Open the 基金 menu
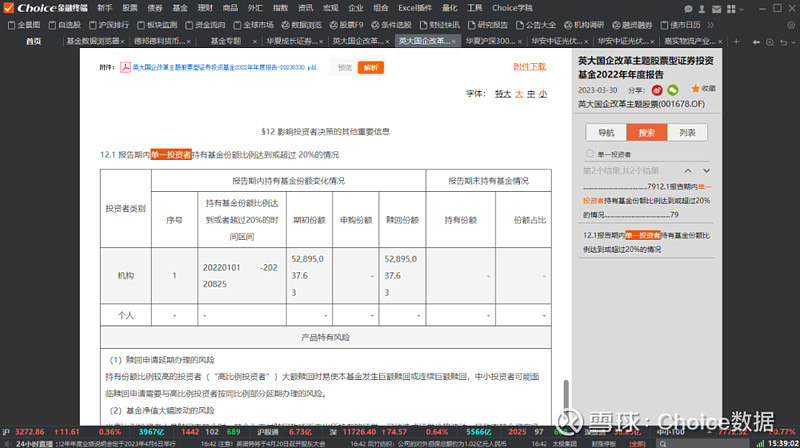This screenshot has width=800, height=448. [180, 8]
